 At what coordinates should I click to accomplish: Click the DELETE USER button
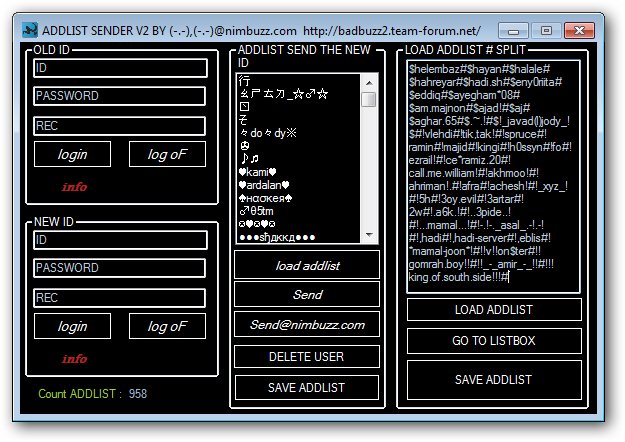pos(307,356)
